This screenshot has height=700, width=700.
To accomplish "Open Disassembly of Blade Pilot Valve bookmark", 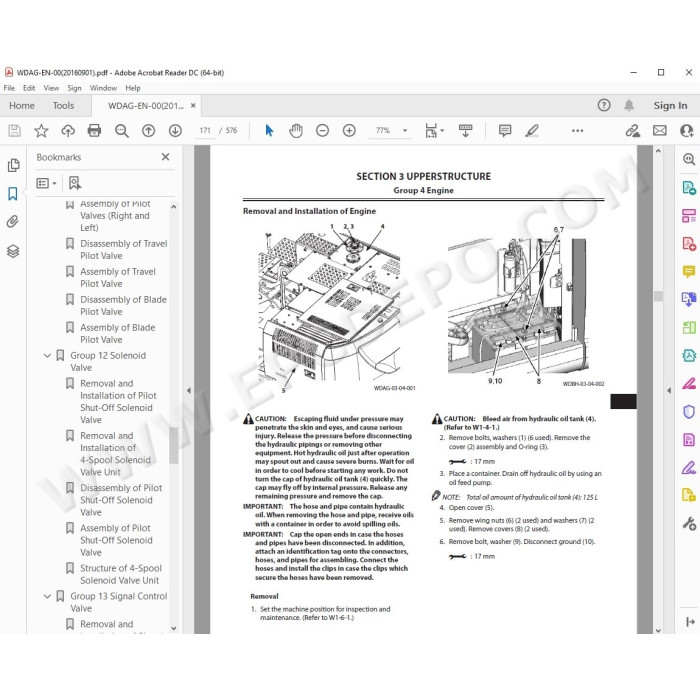I will [x=123, y=305].
